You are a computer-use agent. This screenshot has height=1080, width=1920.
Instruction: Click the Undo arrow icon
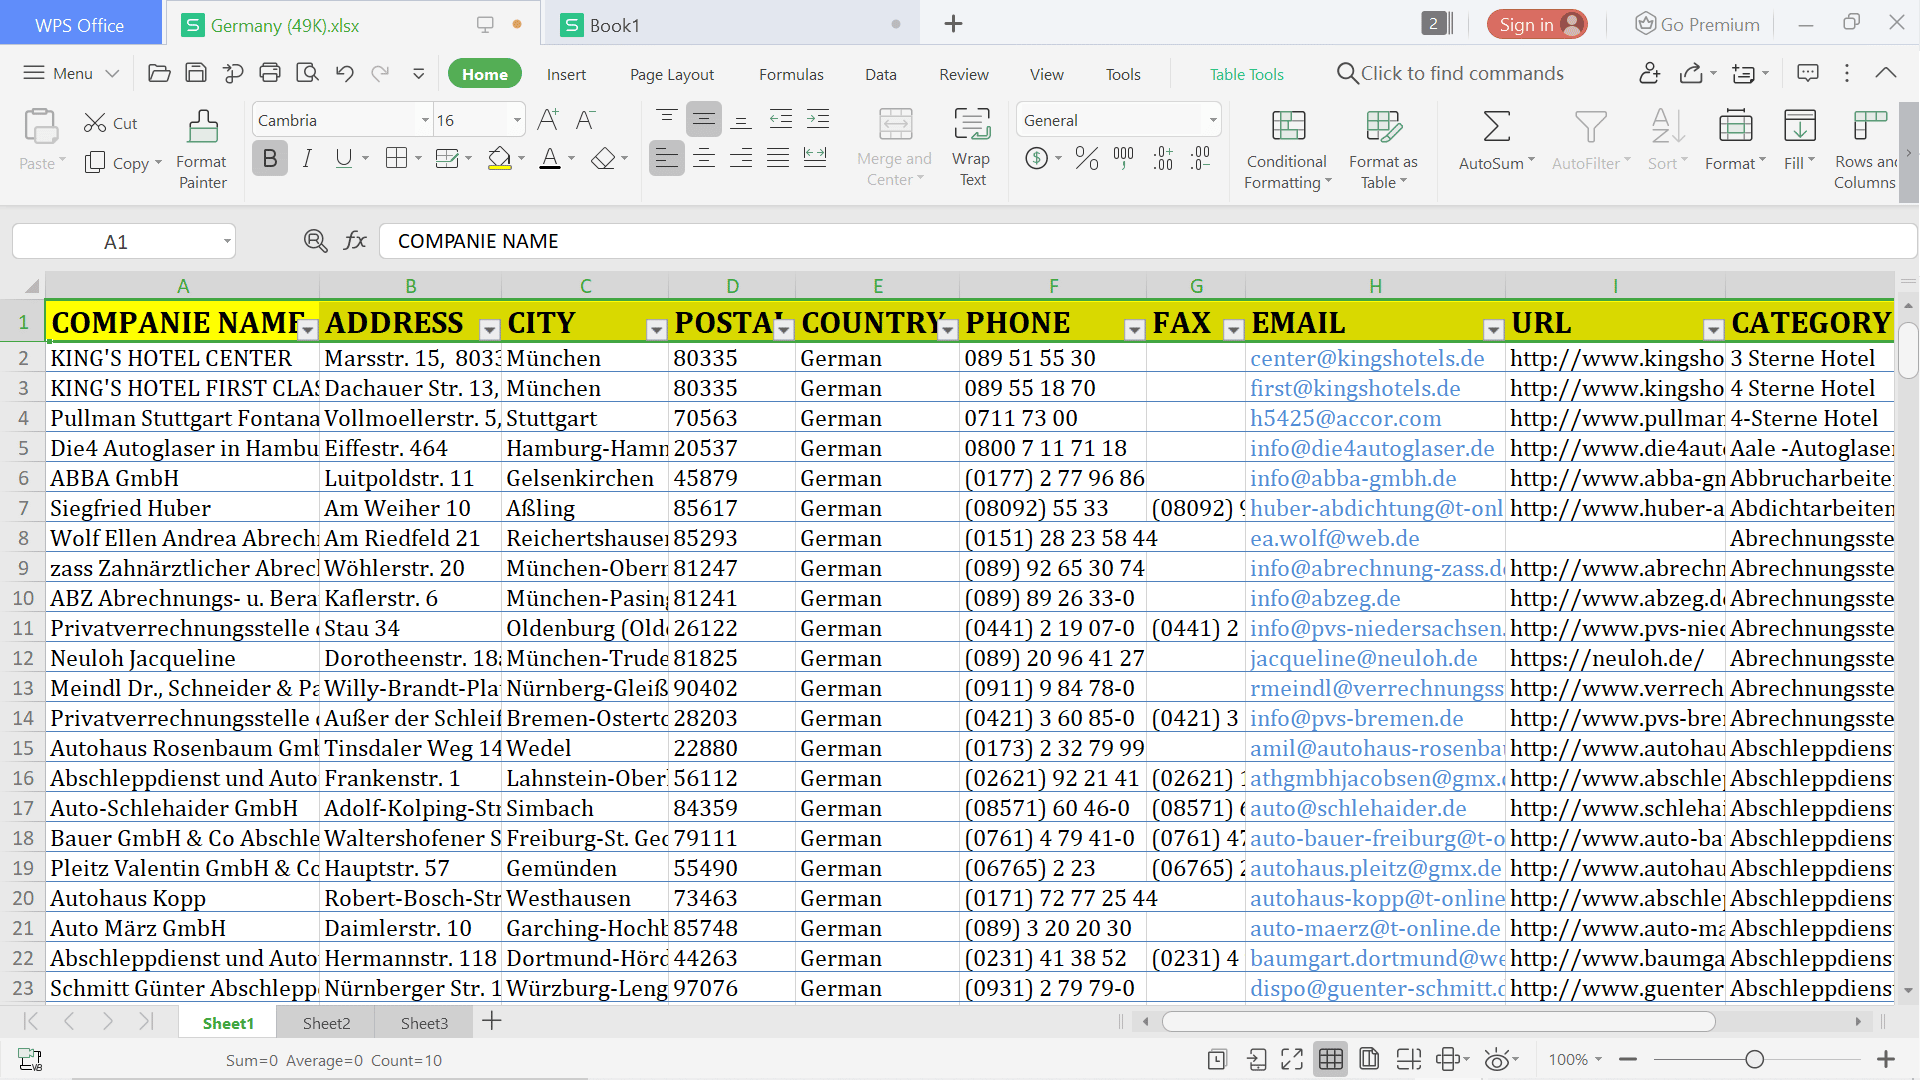pos(344,73)
